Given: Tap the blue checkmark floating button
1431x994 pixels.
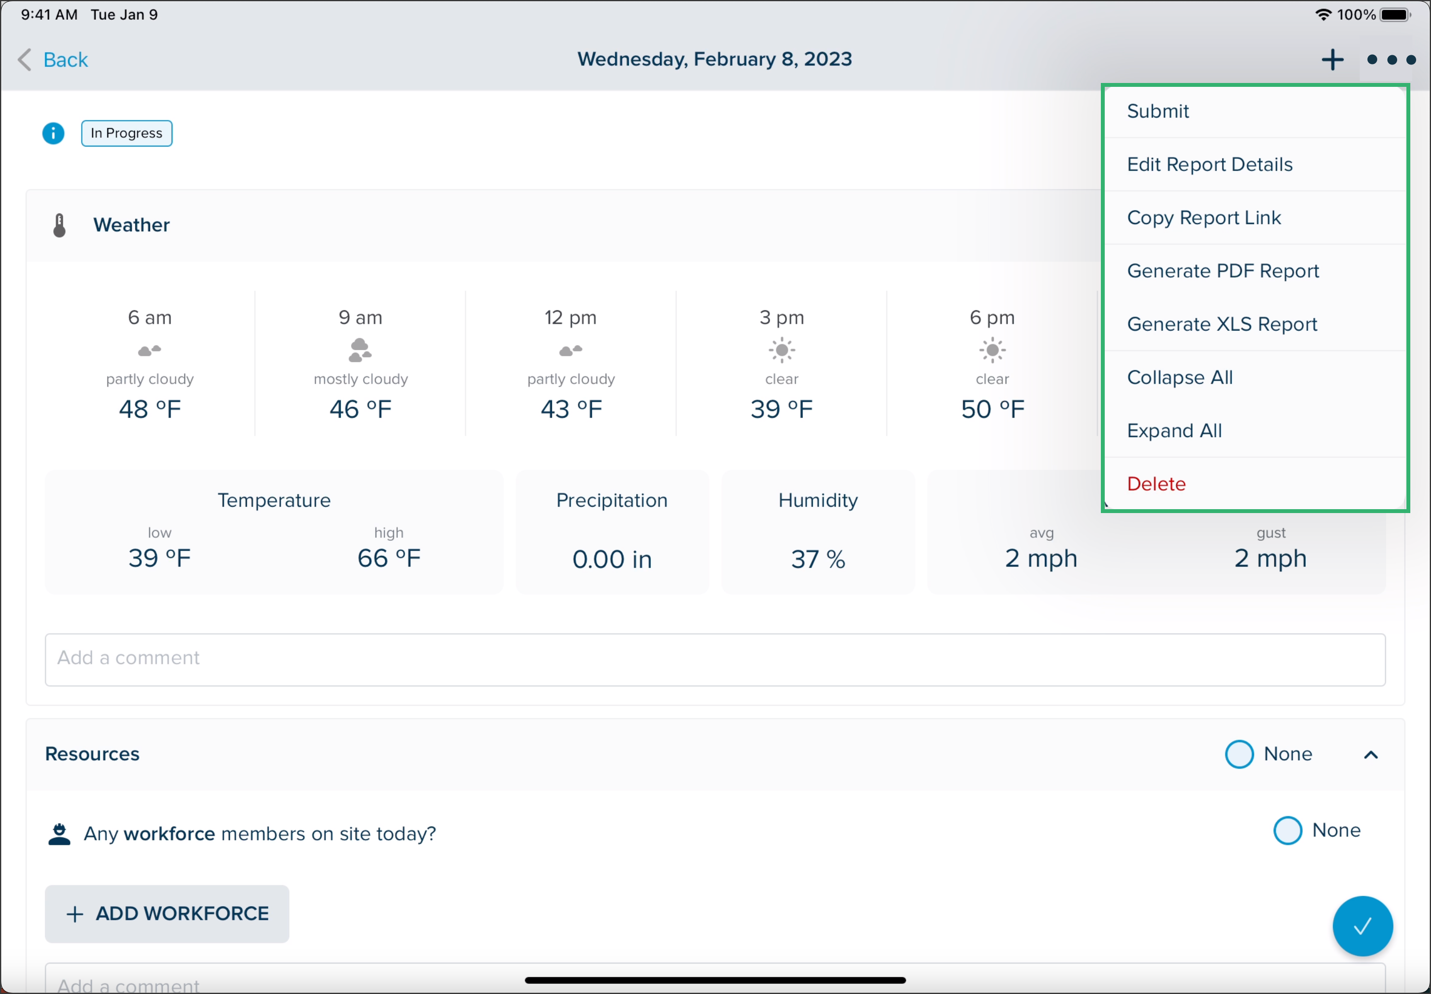Looking at the screenshot, I should (x=1362, y=926).
